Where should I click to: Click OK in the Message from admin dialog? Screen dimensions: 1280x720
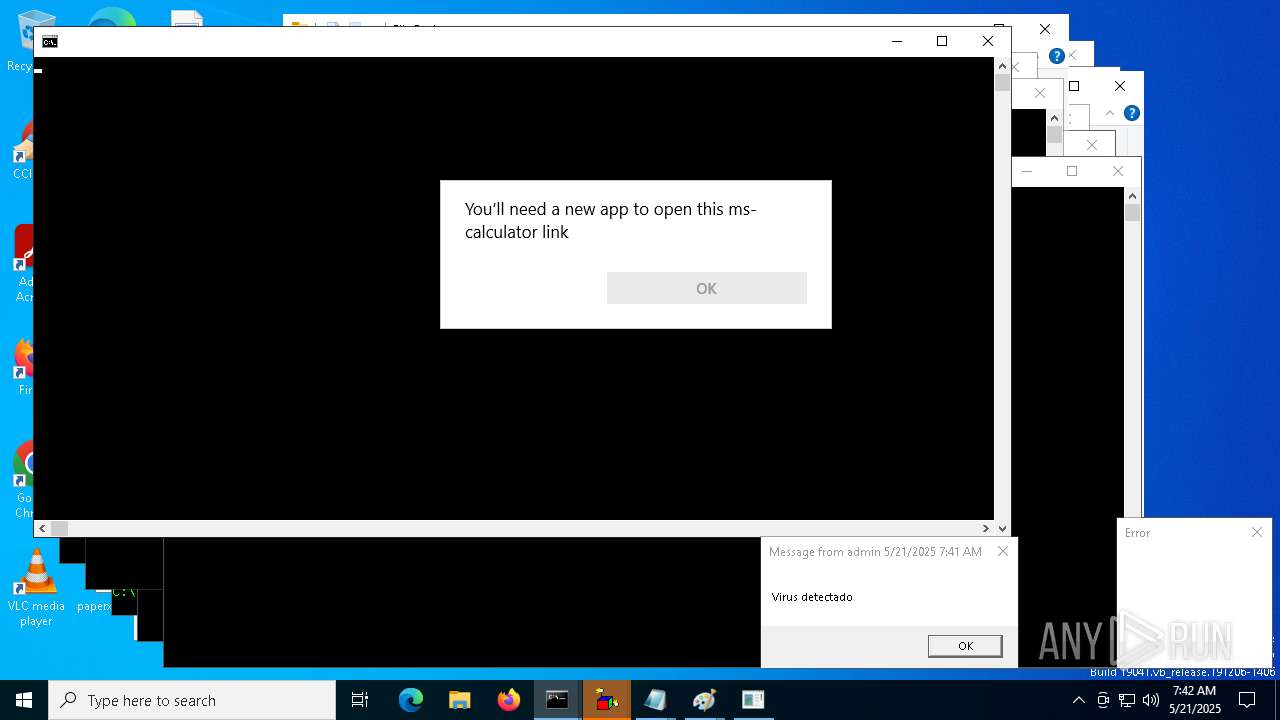pyautogui.click(x=965, y=646)
